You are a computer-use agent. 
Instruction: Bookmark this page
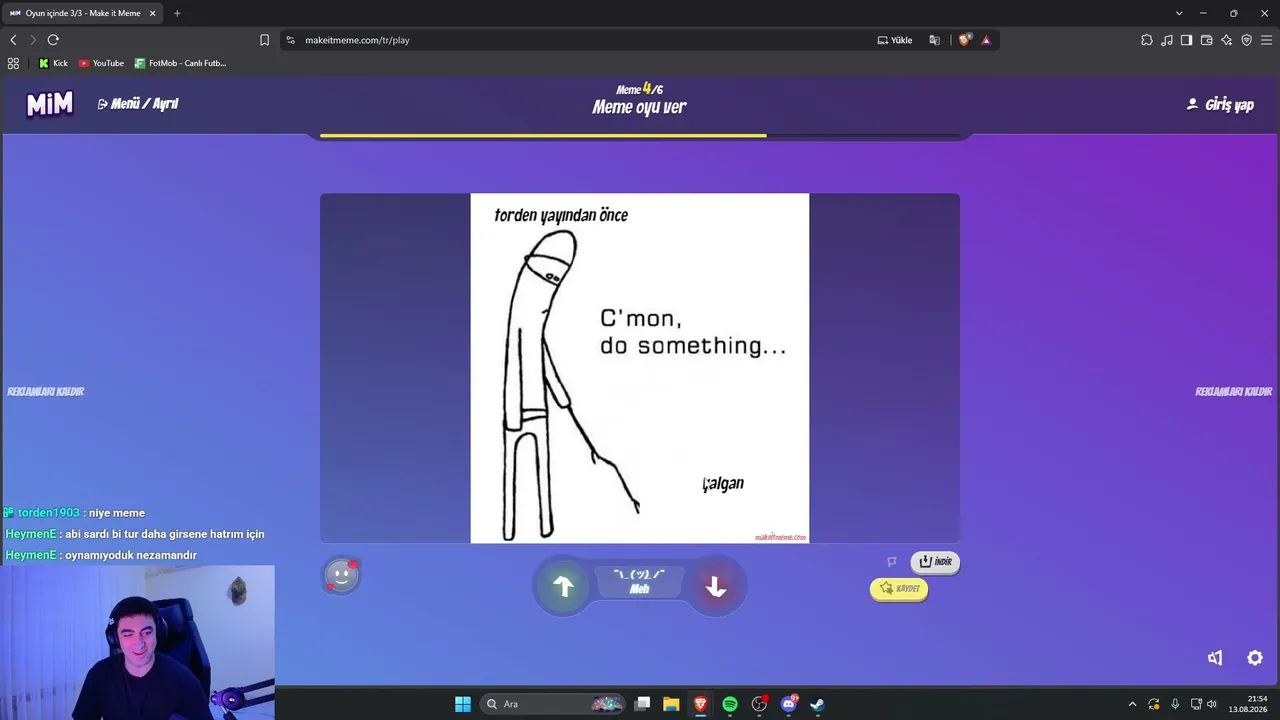[264, 40]
